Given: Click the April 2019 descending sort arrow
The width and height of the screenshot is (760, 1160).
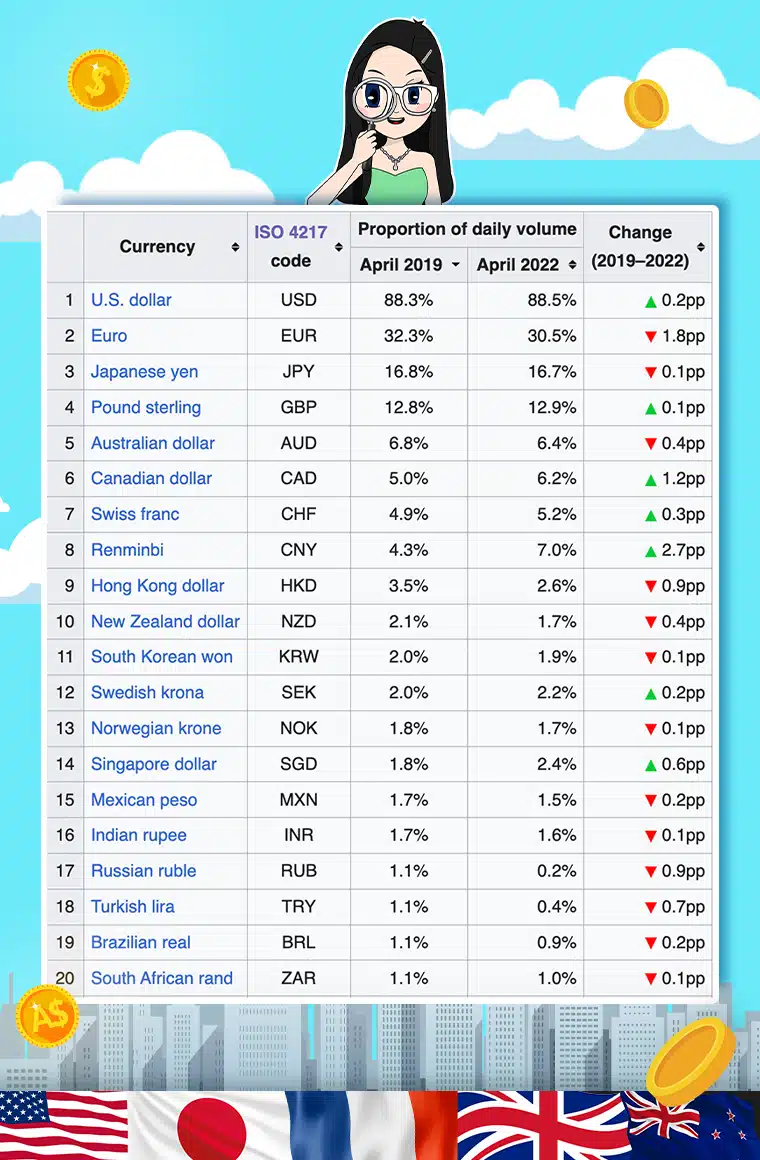Looking at the screenshot, I should coord(456,265).
